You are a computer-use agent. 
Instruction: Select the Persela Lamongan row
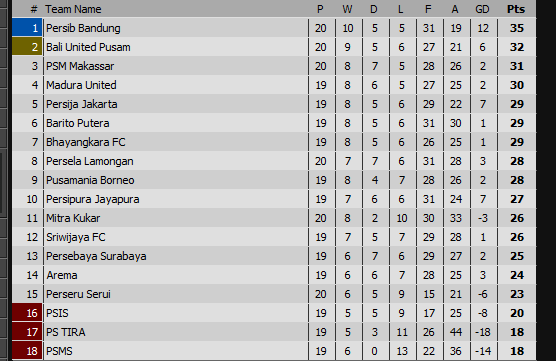click(x=274, y=161)
